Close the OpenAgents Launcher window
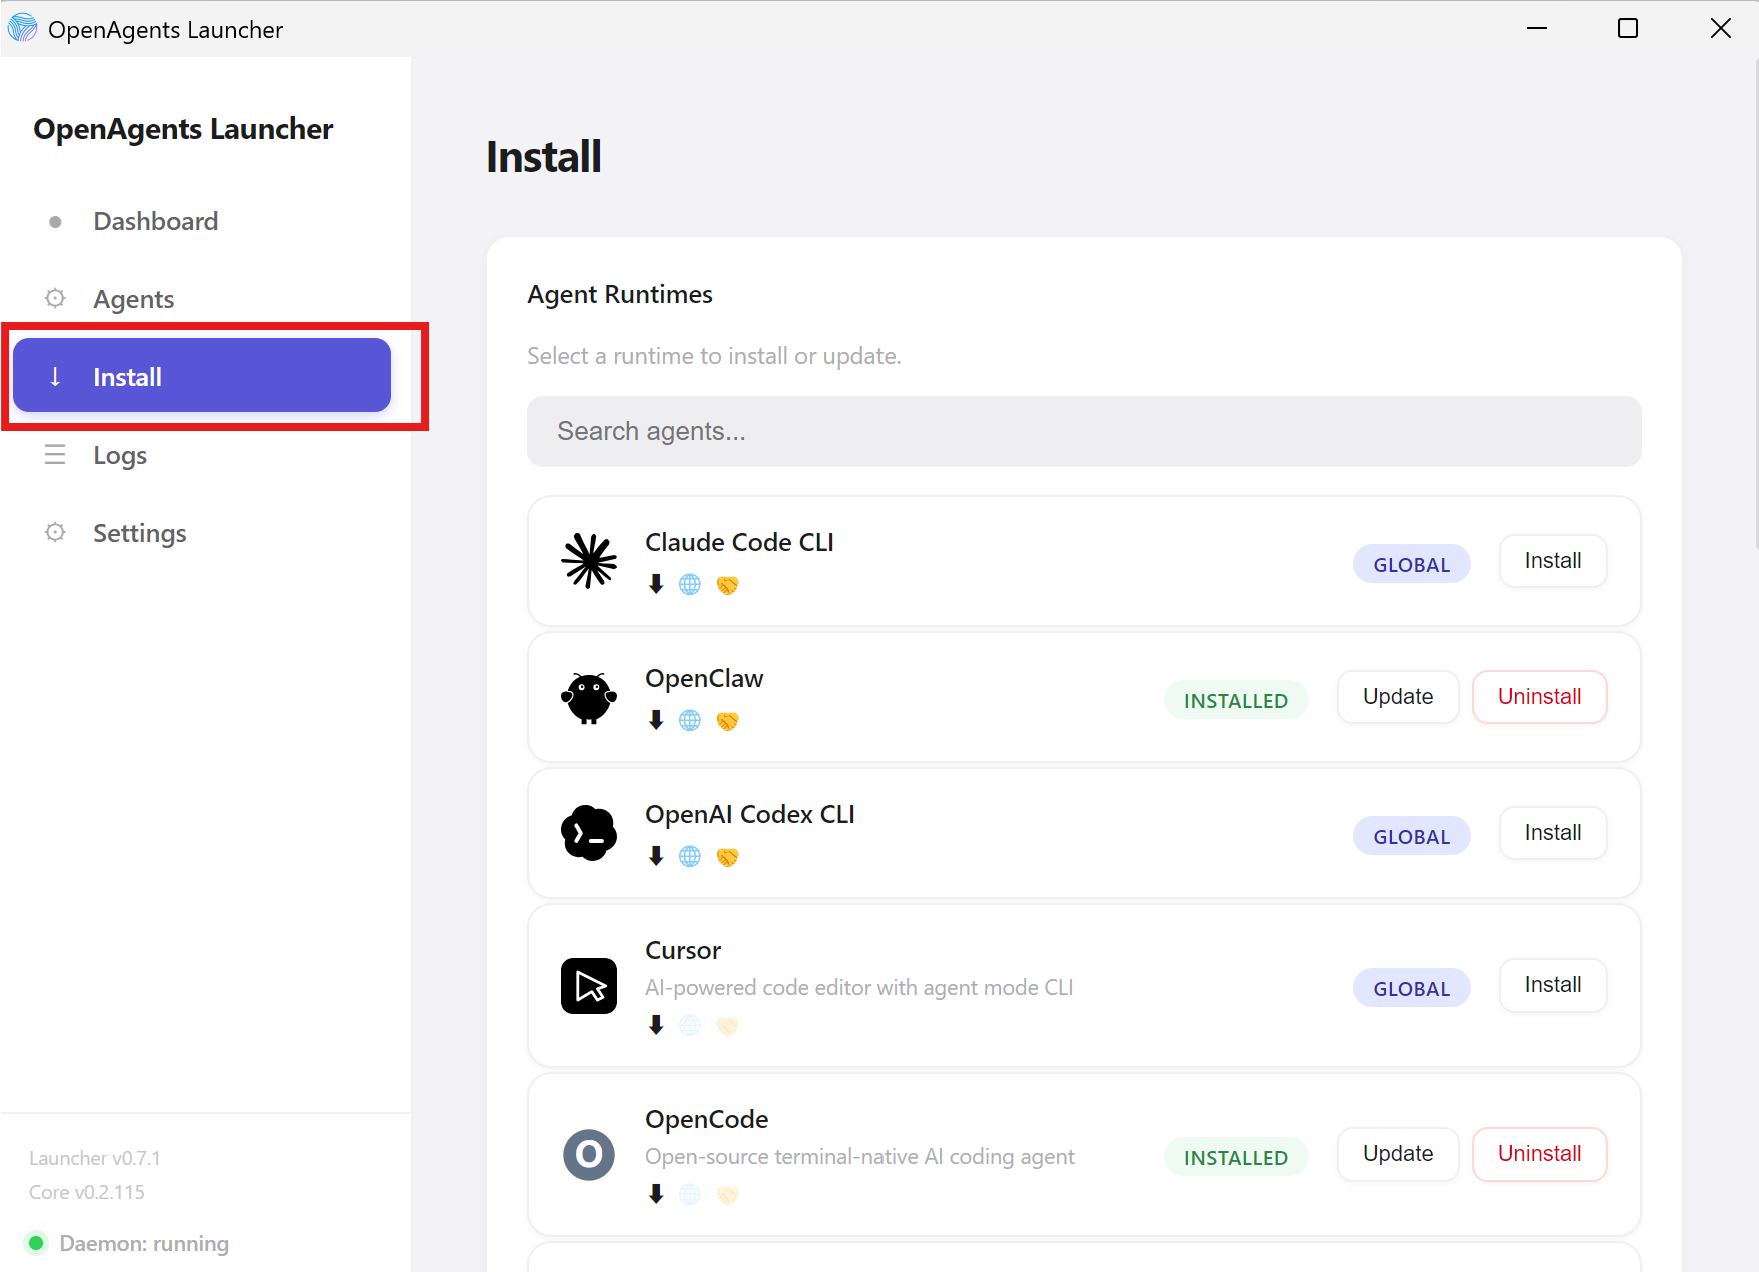 click(x=1720, y=28)
